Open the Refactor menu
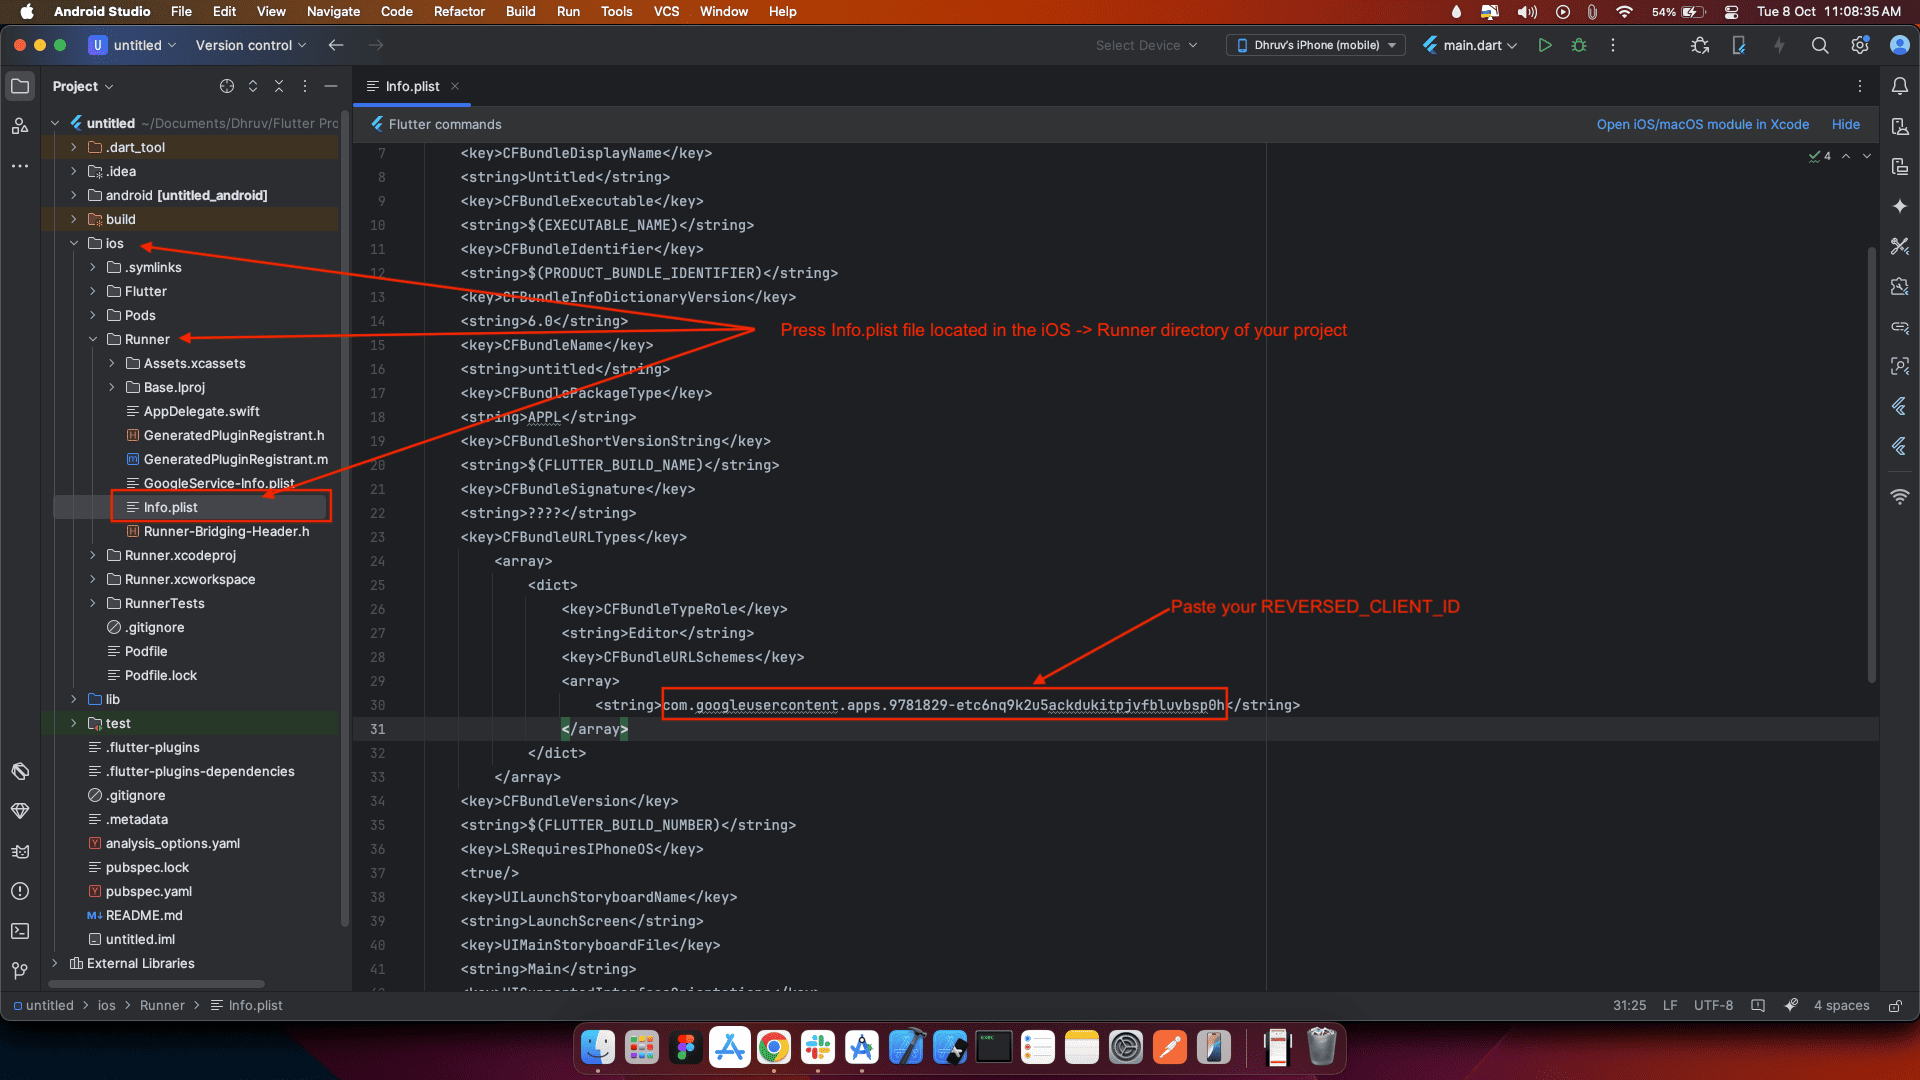Viewport: 1920px width, 1080px height. click(459, 11)
